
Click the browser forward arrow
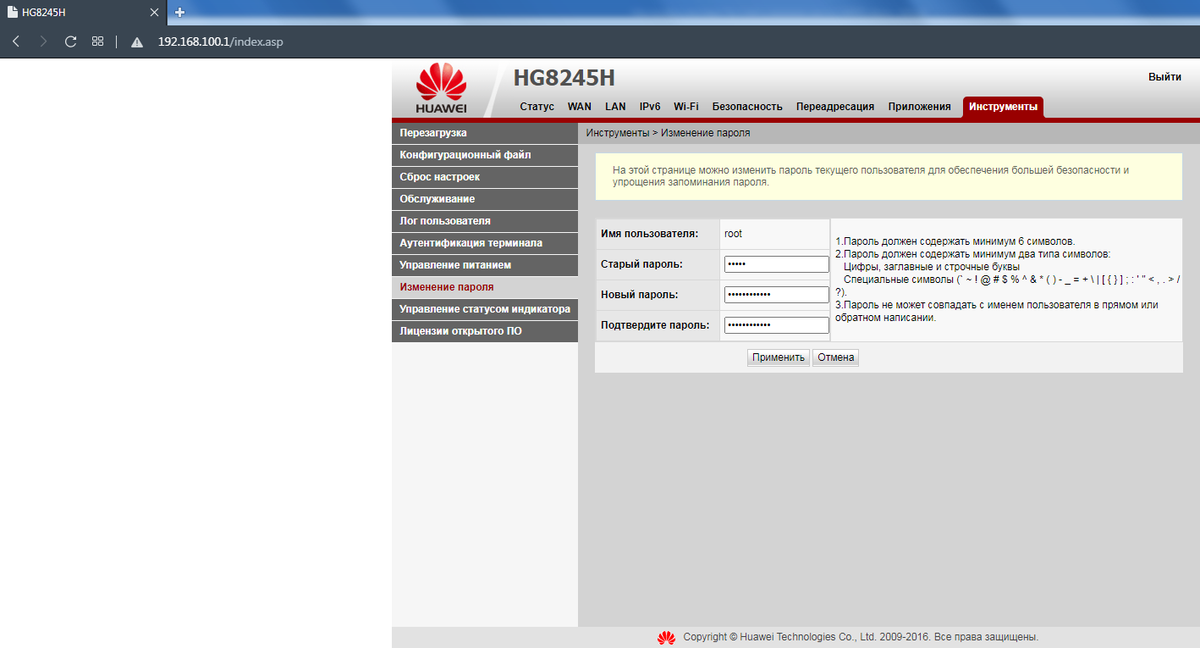[x=43, y=42]
